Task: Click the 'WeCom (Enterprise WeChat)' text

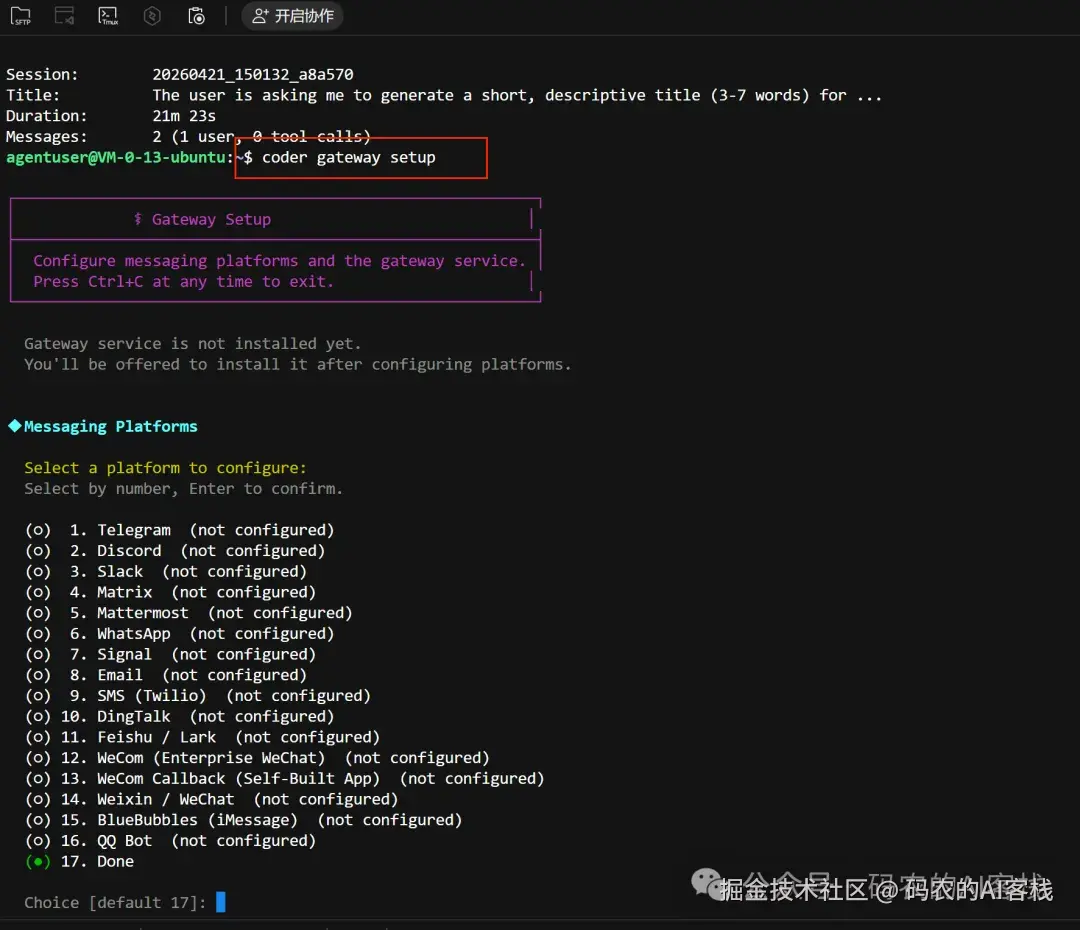Action: click(211, 758)
